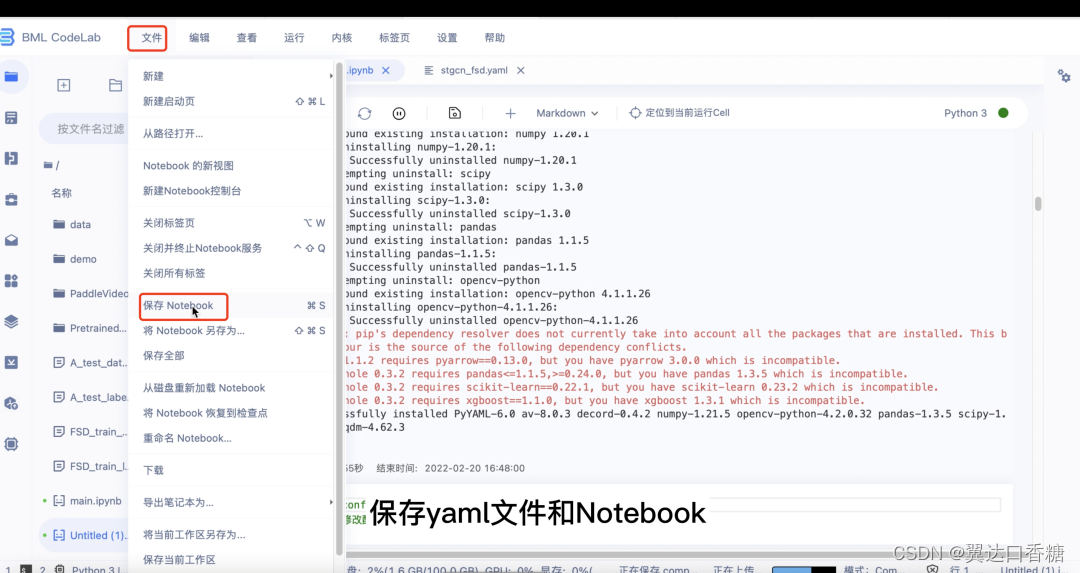Screen dimensions: 1080x573
Task: Choose 将 Notebook 恢复到检查点 entry
Action: [x=231, y=413]
